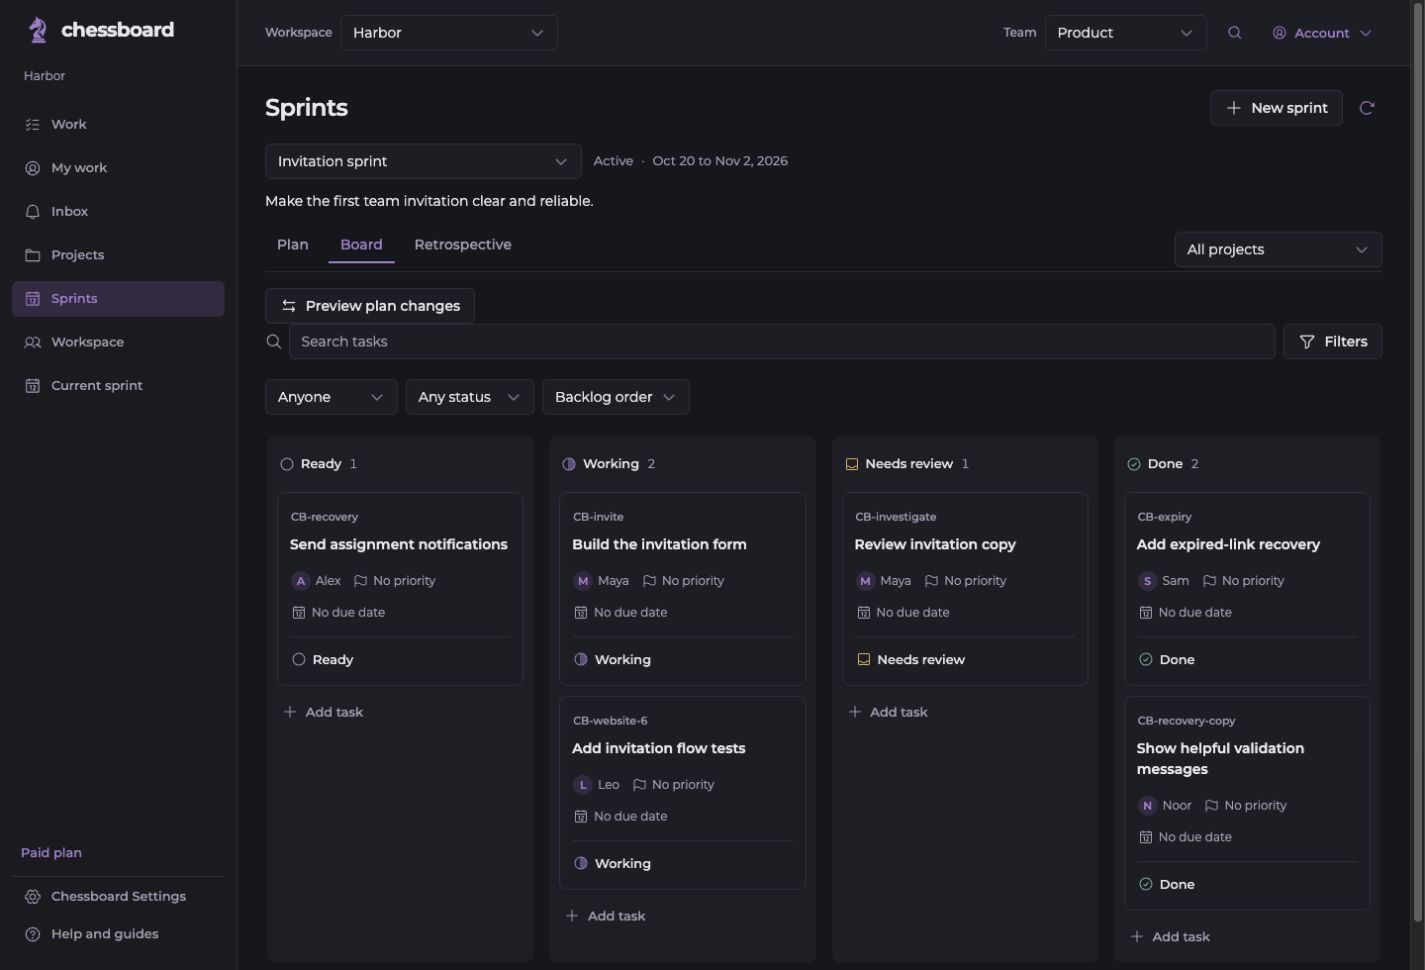Click the Workspace people icon in sidebar

pyautogui.click(x=32, y=342)
